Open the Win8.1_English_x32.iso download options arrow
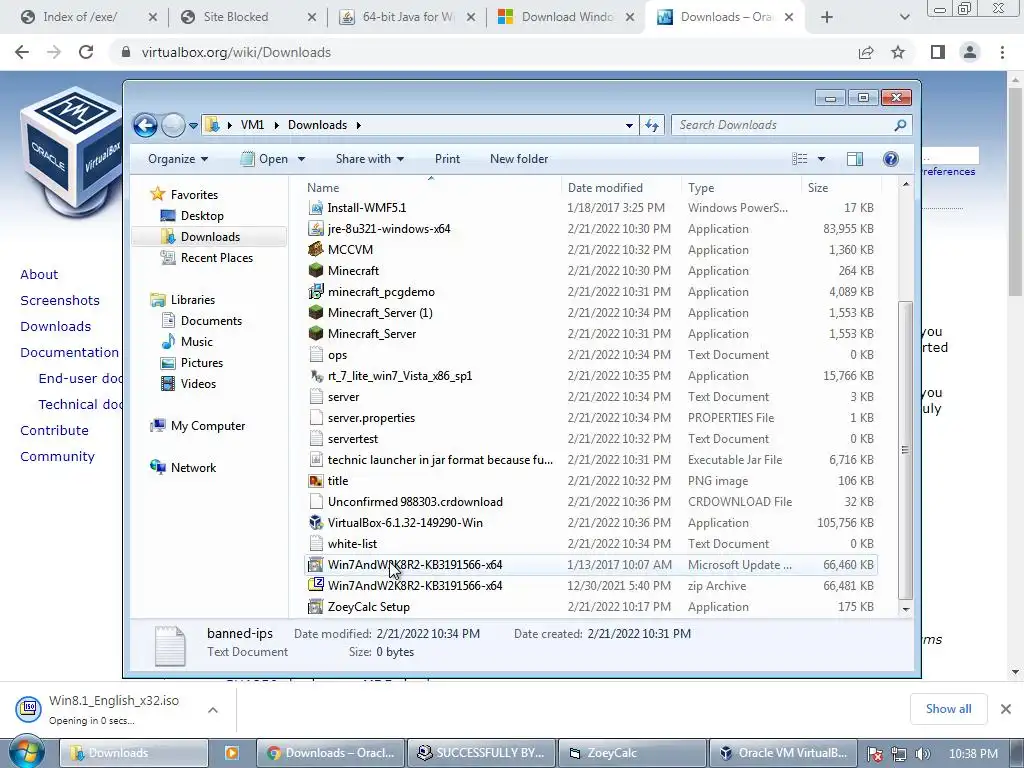 click(213, 710)
